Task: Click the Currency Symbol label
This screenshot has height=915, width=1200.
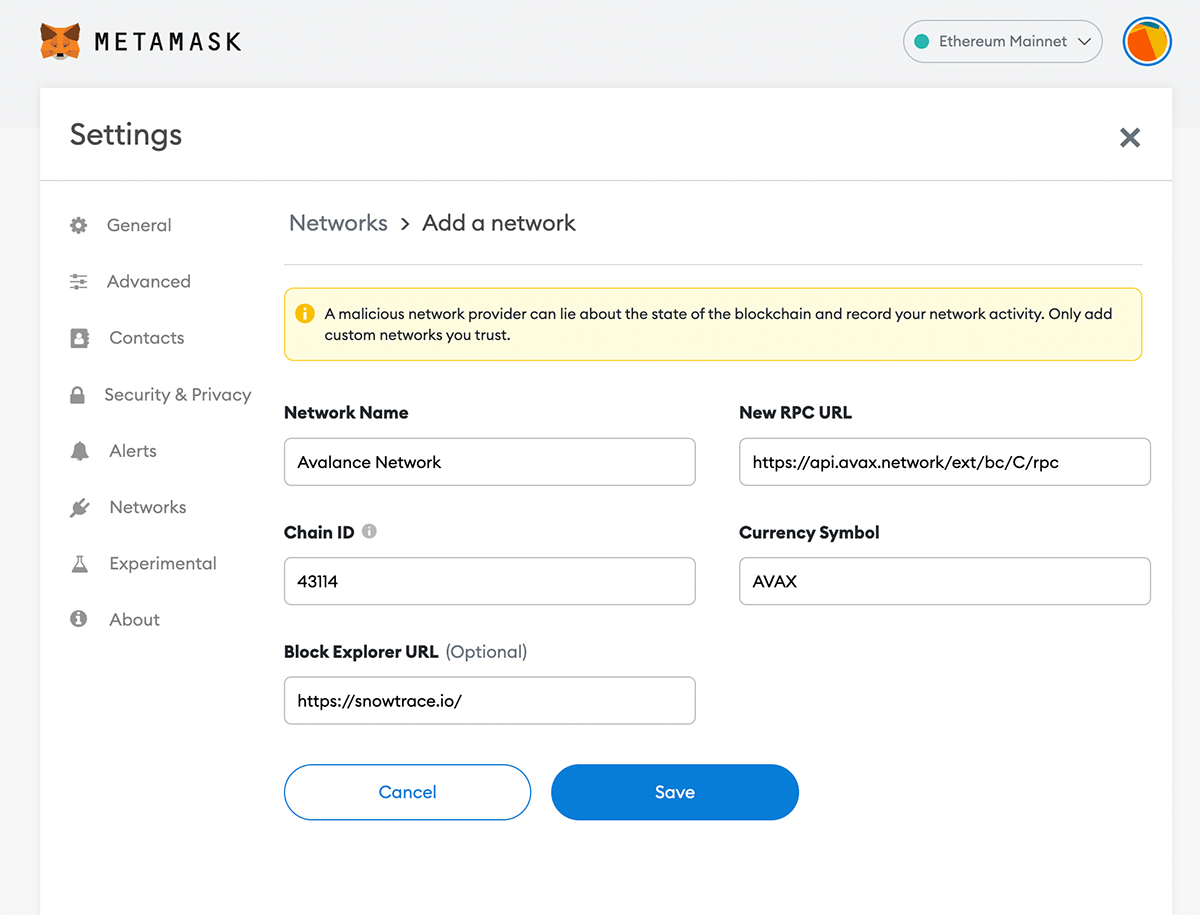Action: pos(809,533)
